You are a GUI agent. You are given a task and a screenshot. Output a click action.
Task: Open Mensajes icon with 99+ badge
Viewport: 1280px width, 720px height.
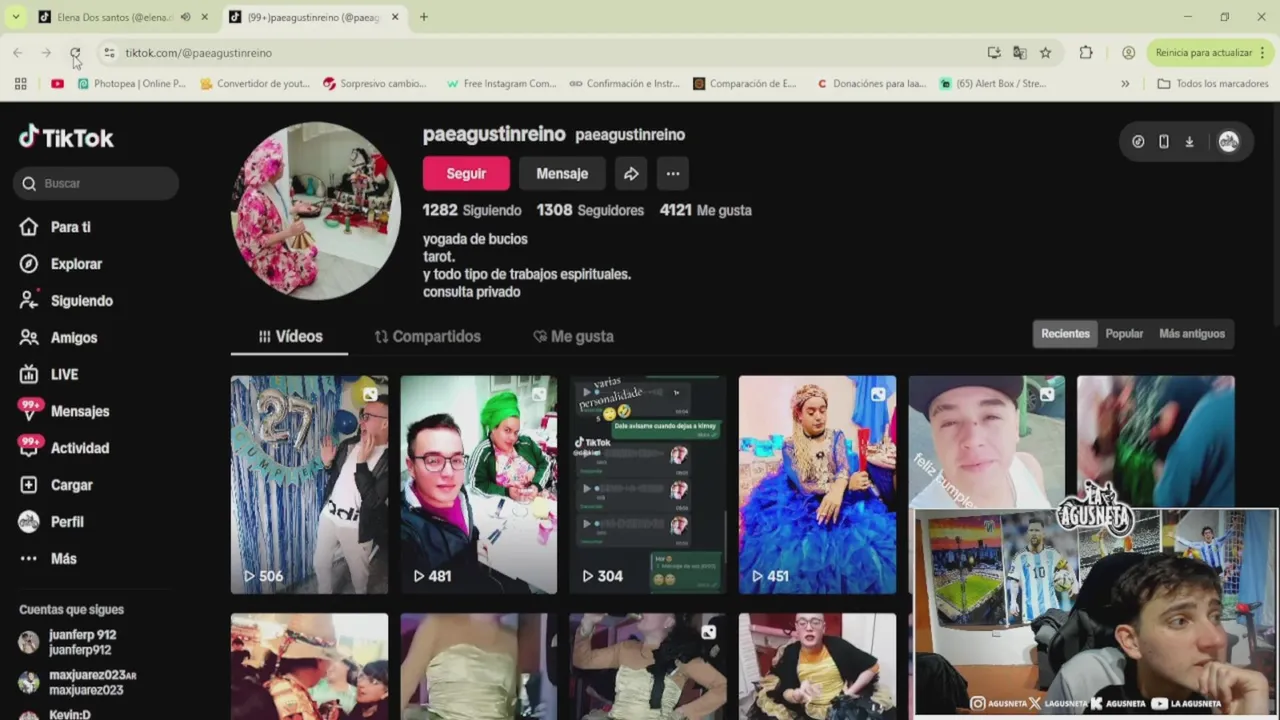click(x=30, y=410)
